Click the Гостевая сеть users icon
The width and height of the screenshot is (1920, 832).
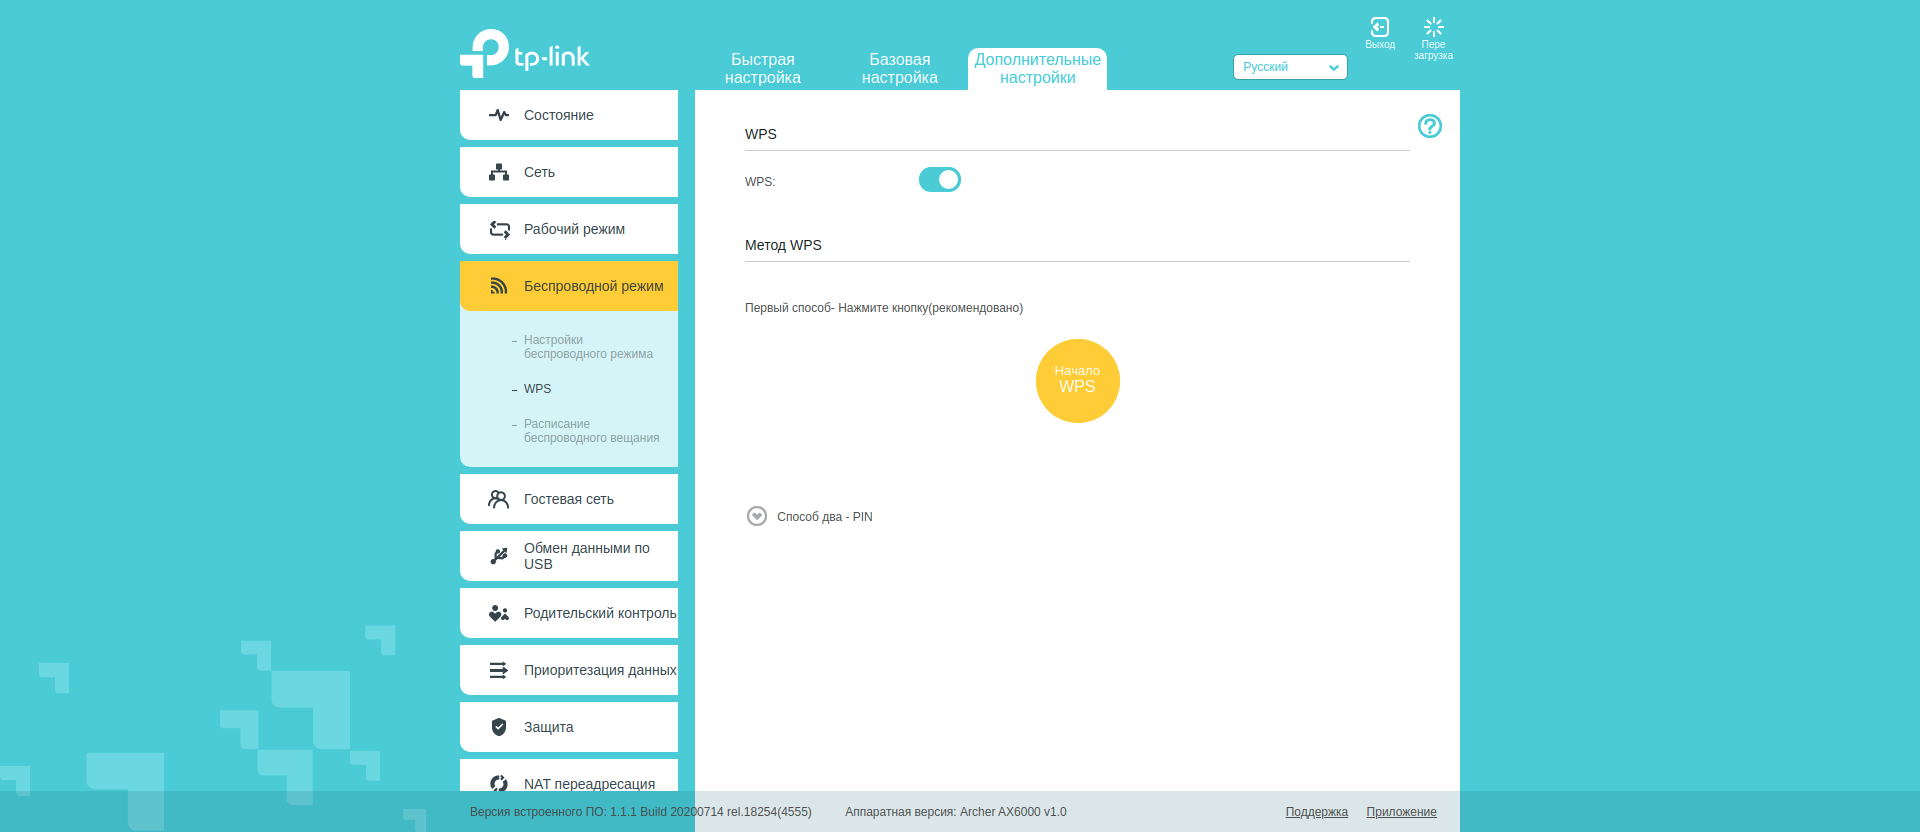click(498, 499)
